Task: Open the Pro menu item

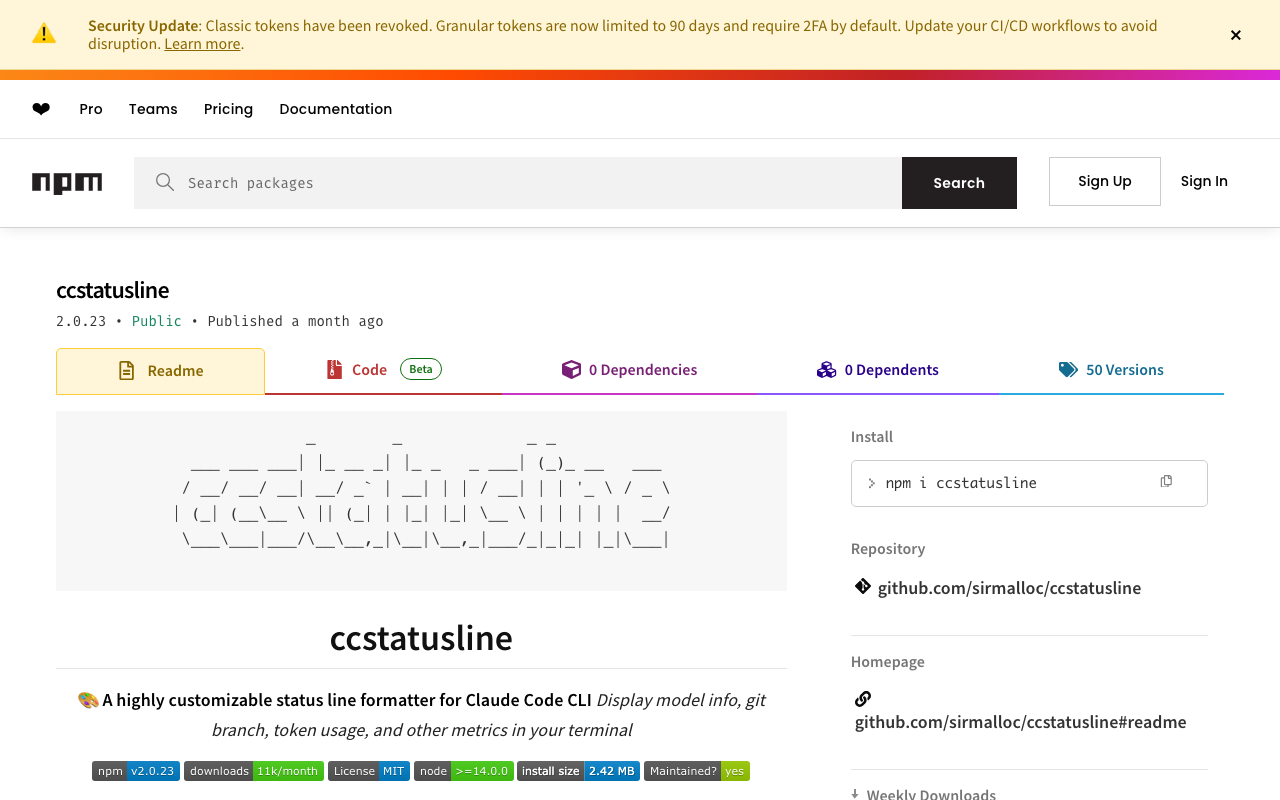Action: point(91,109)
